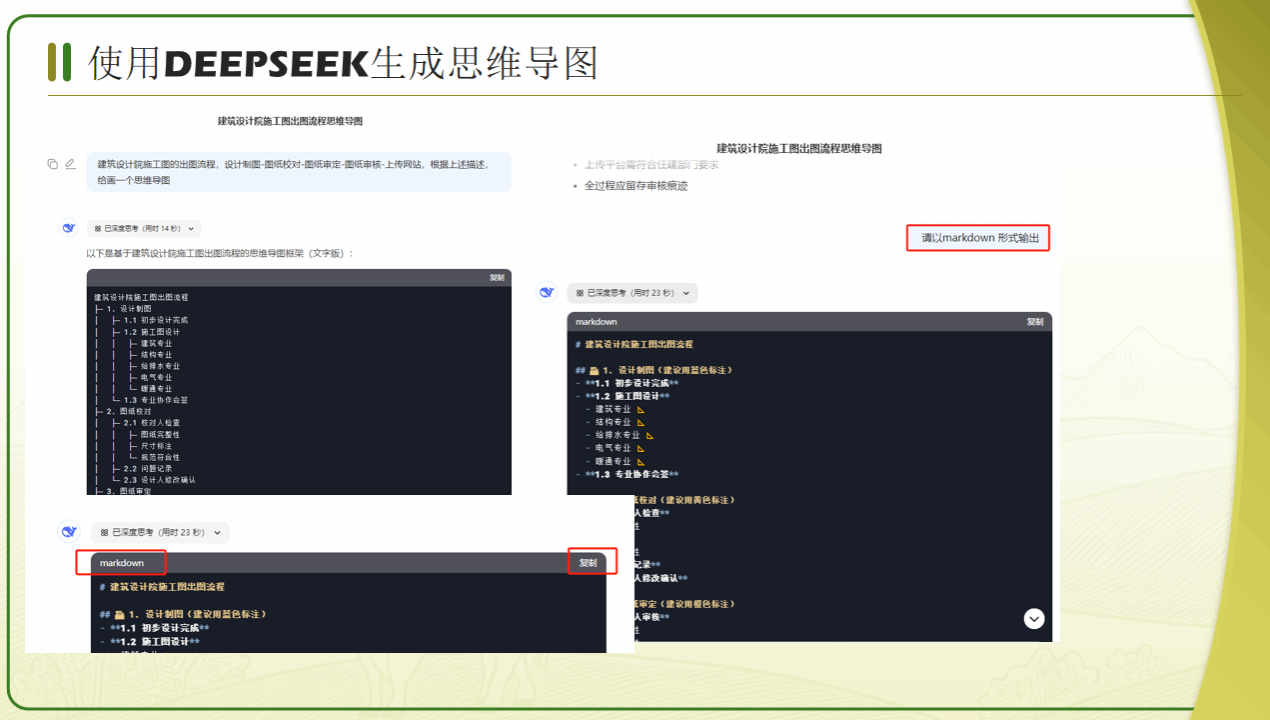Click the round scroll-to-bottom arrow button

pos(1034,619)
